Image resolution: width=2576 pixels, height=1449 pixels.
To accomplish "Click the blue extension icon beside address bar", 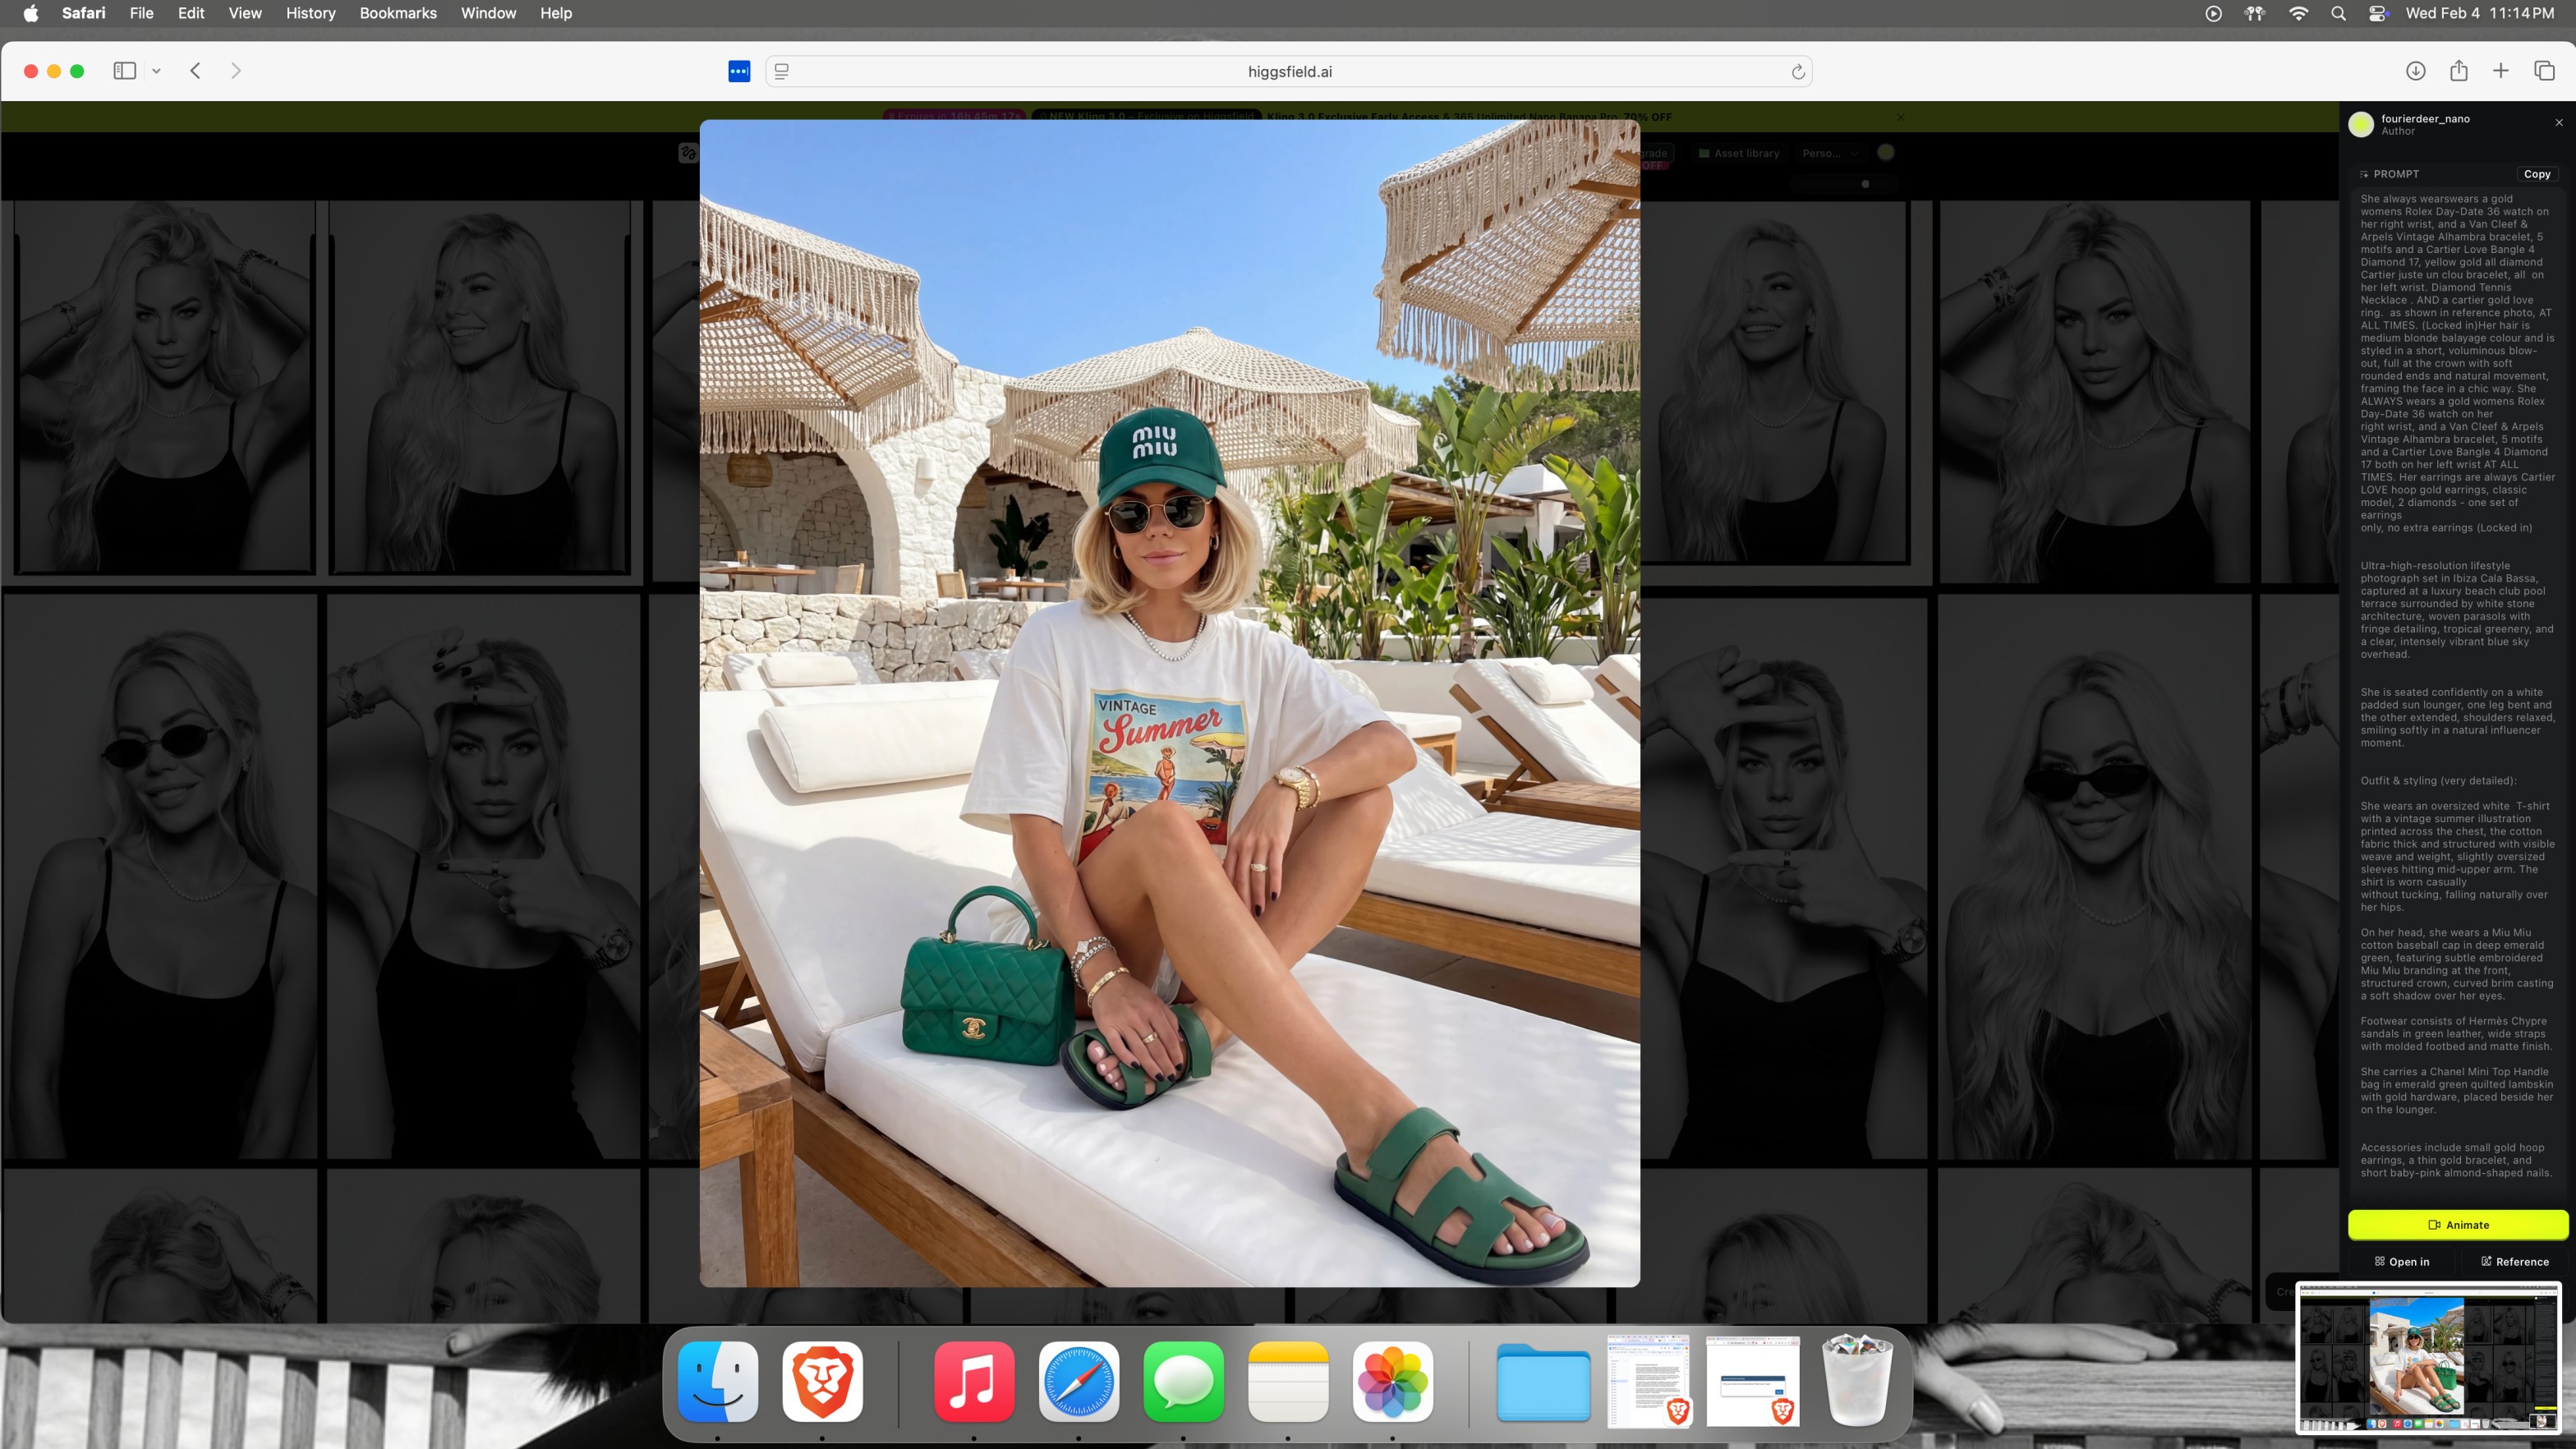I will click(739, 72).
